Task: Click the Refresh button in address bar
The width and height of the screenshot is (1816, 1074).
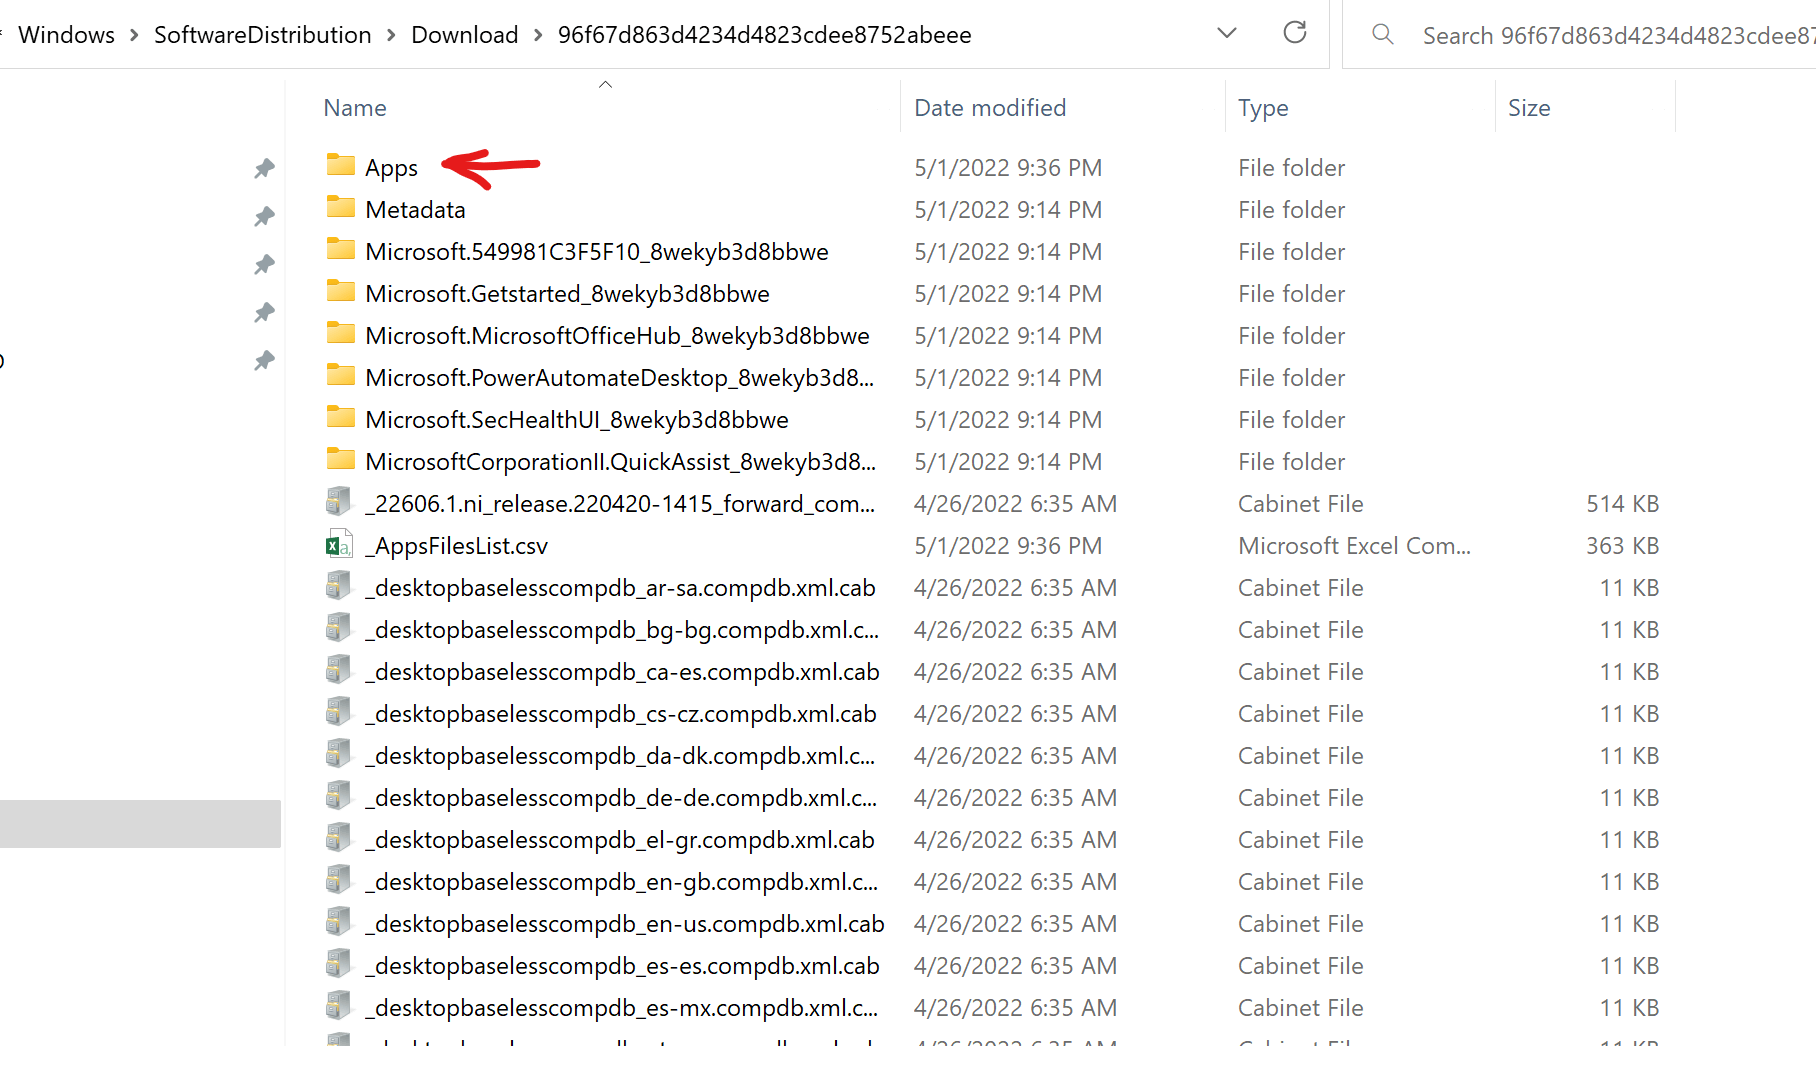Action: point(1295,33)
